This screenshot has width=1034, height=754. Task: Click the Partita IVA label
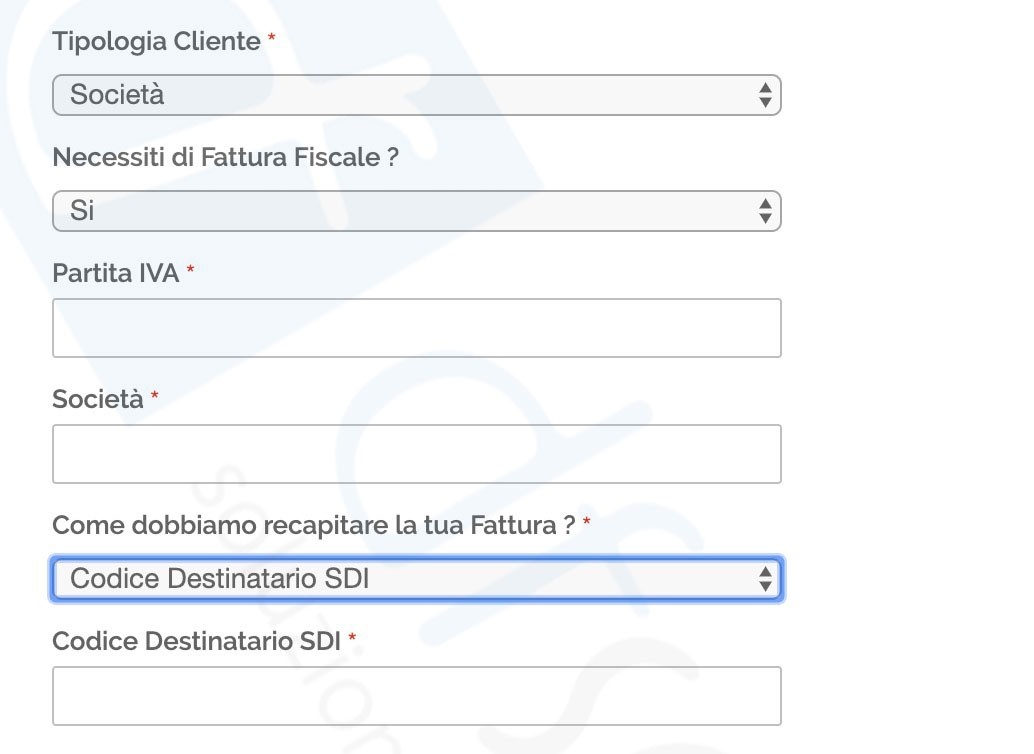coord(115,273)
